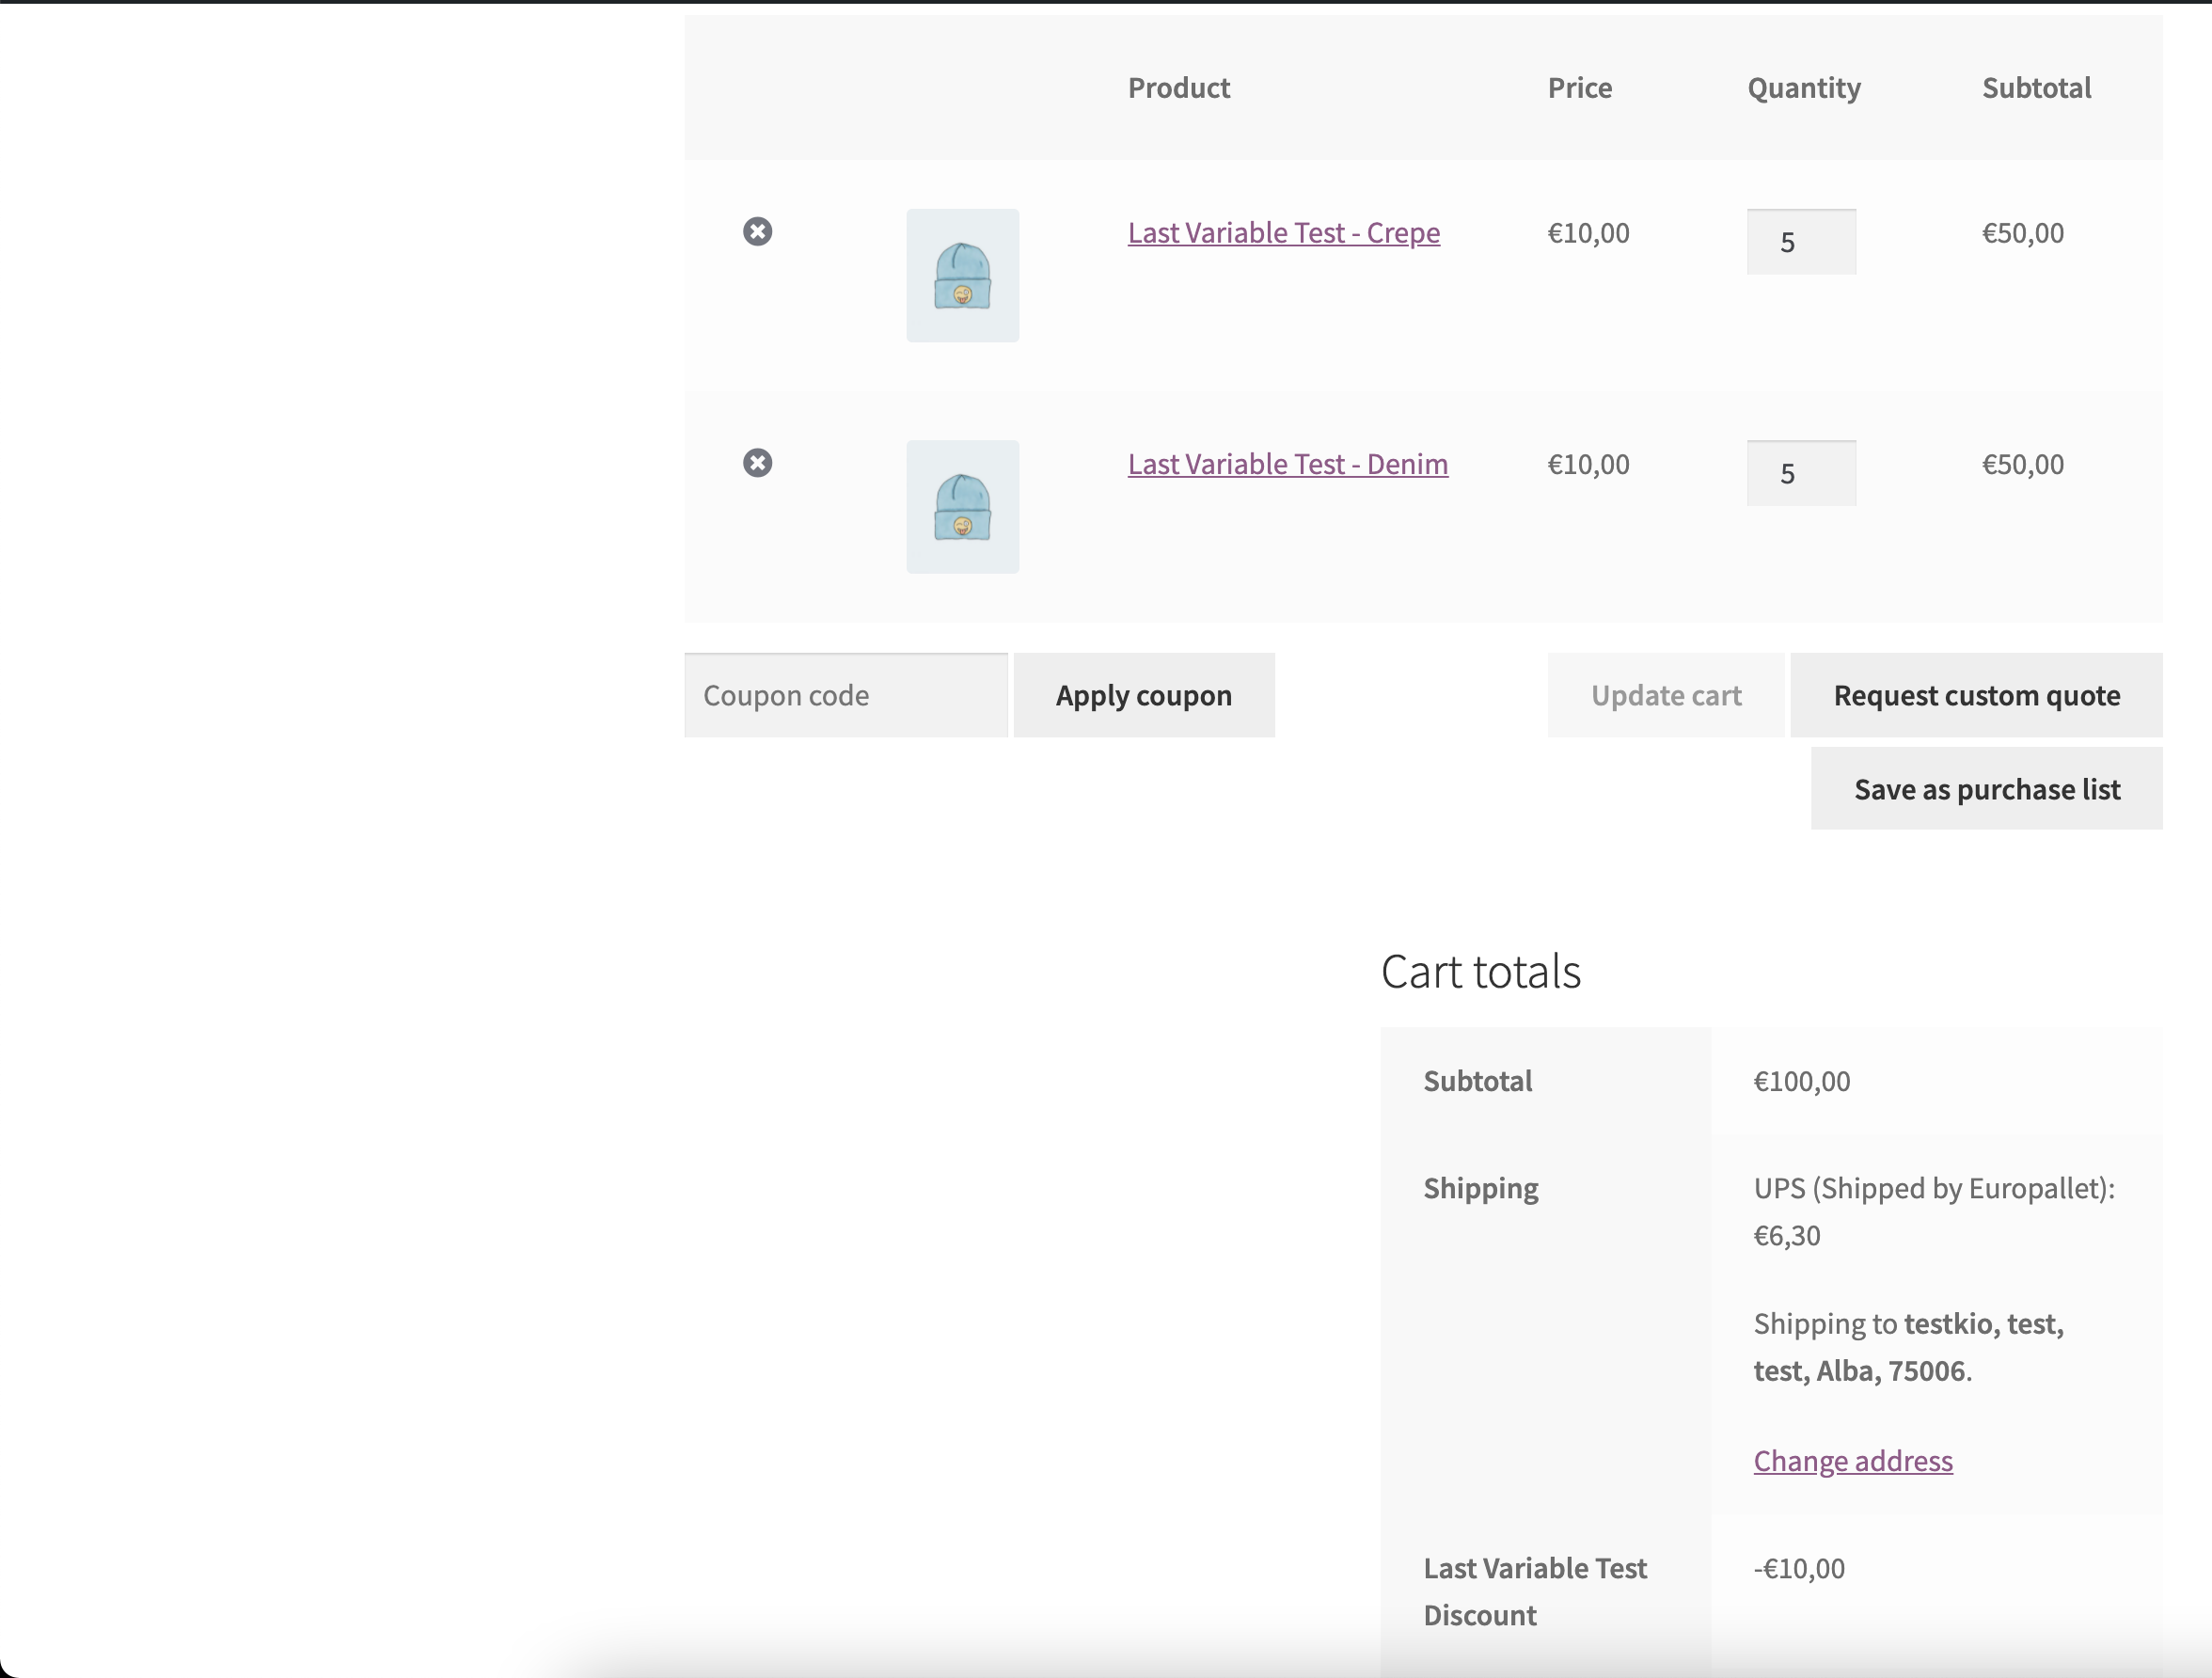Select the €100,00 cart subtotal value
Viewport: 2212px width, 1678px height.
pyautogui.click(x=1801, y=1081)
